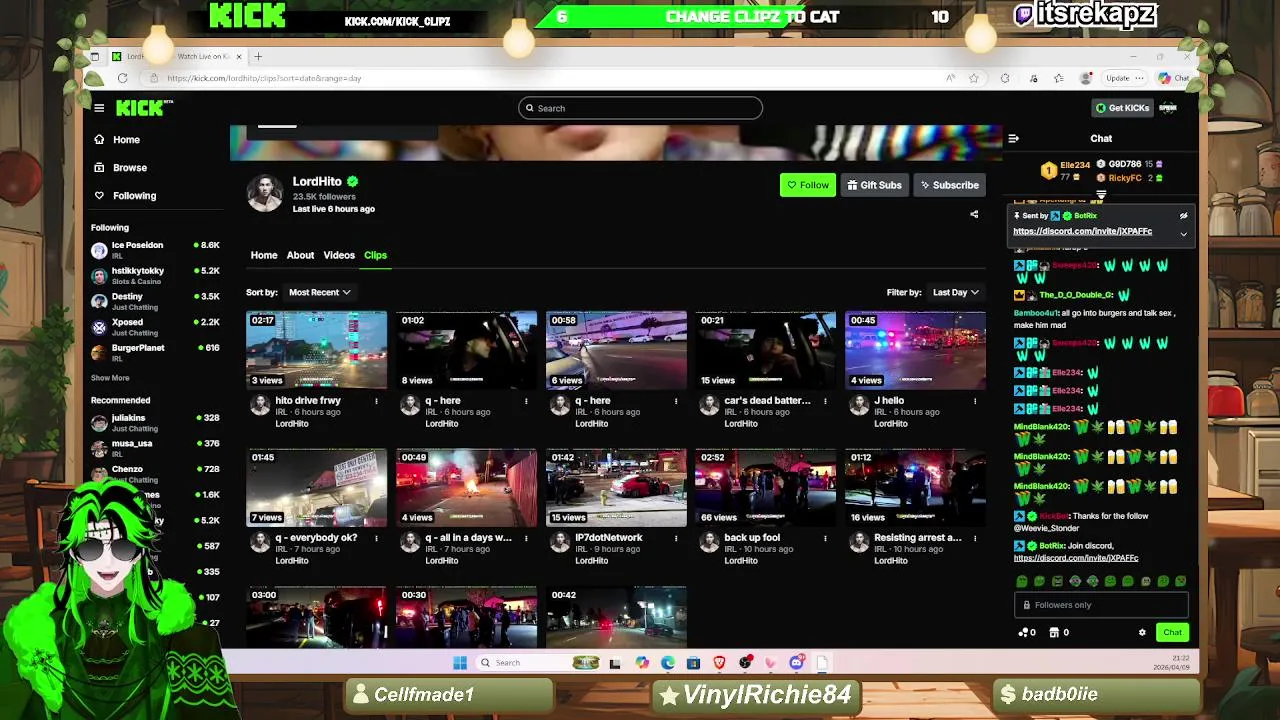The width and height of the screenshot is (1280, 720).
Task: Open Ice Poseidon in the Following list
Action: [155, 249]
